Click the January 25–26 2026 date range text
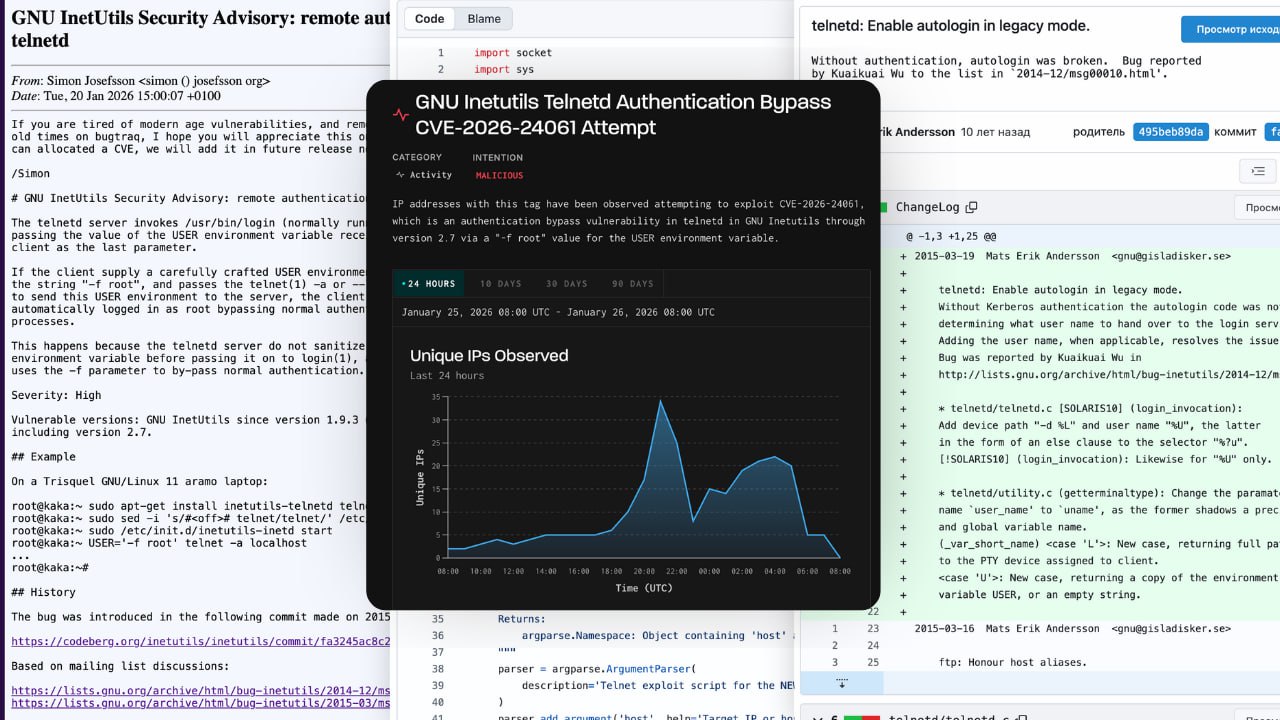The image size is (1280, 720). (558, 312)
